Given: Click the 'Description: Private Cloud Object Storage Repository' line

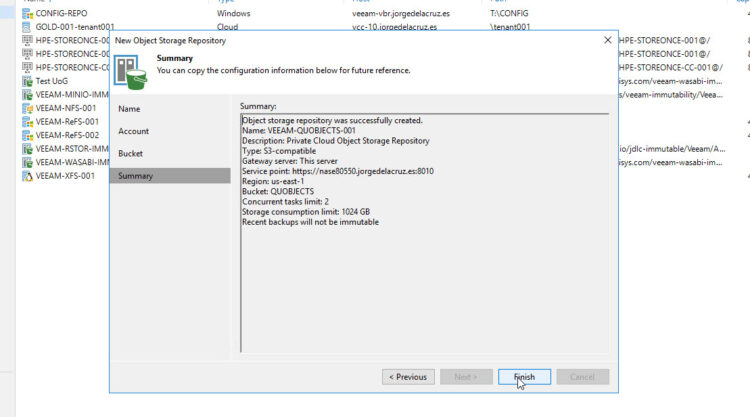Looking at the screenshot, I should coord(336,141).
